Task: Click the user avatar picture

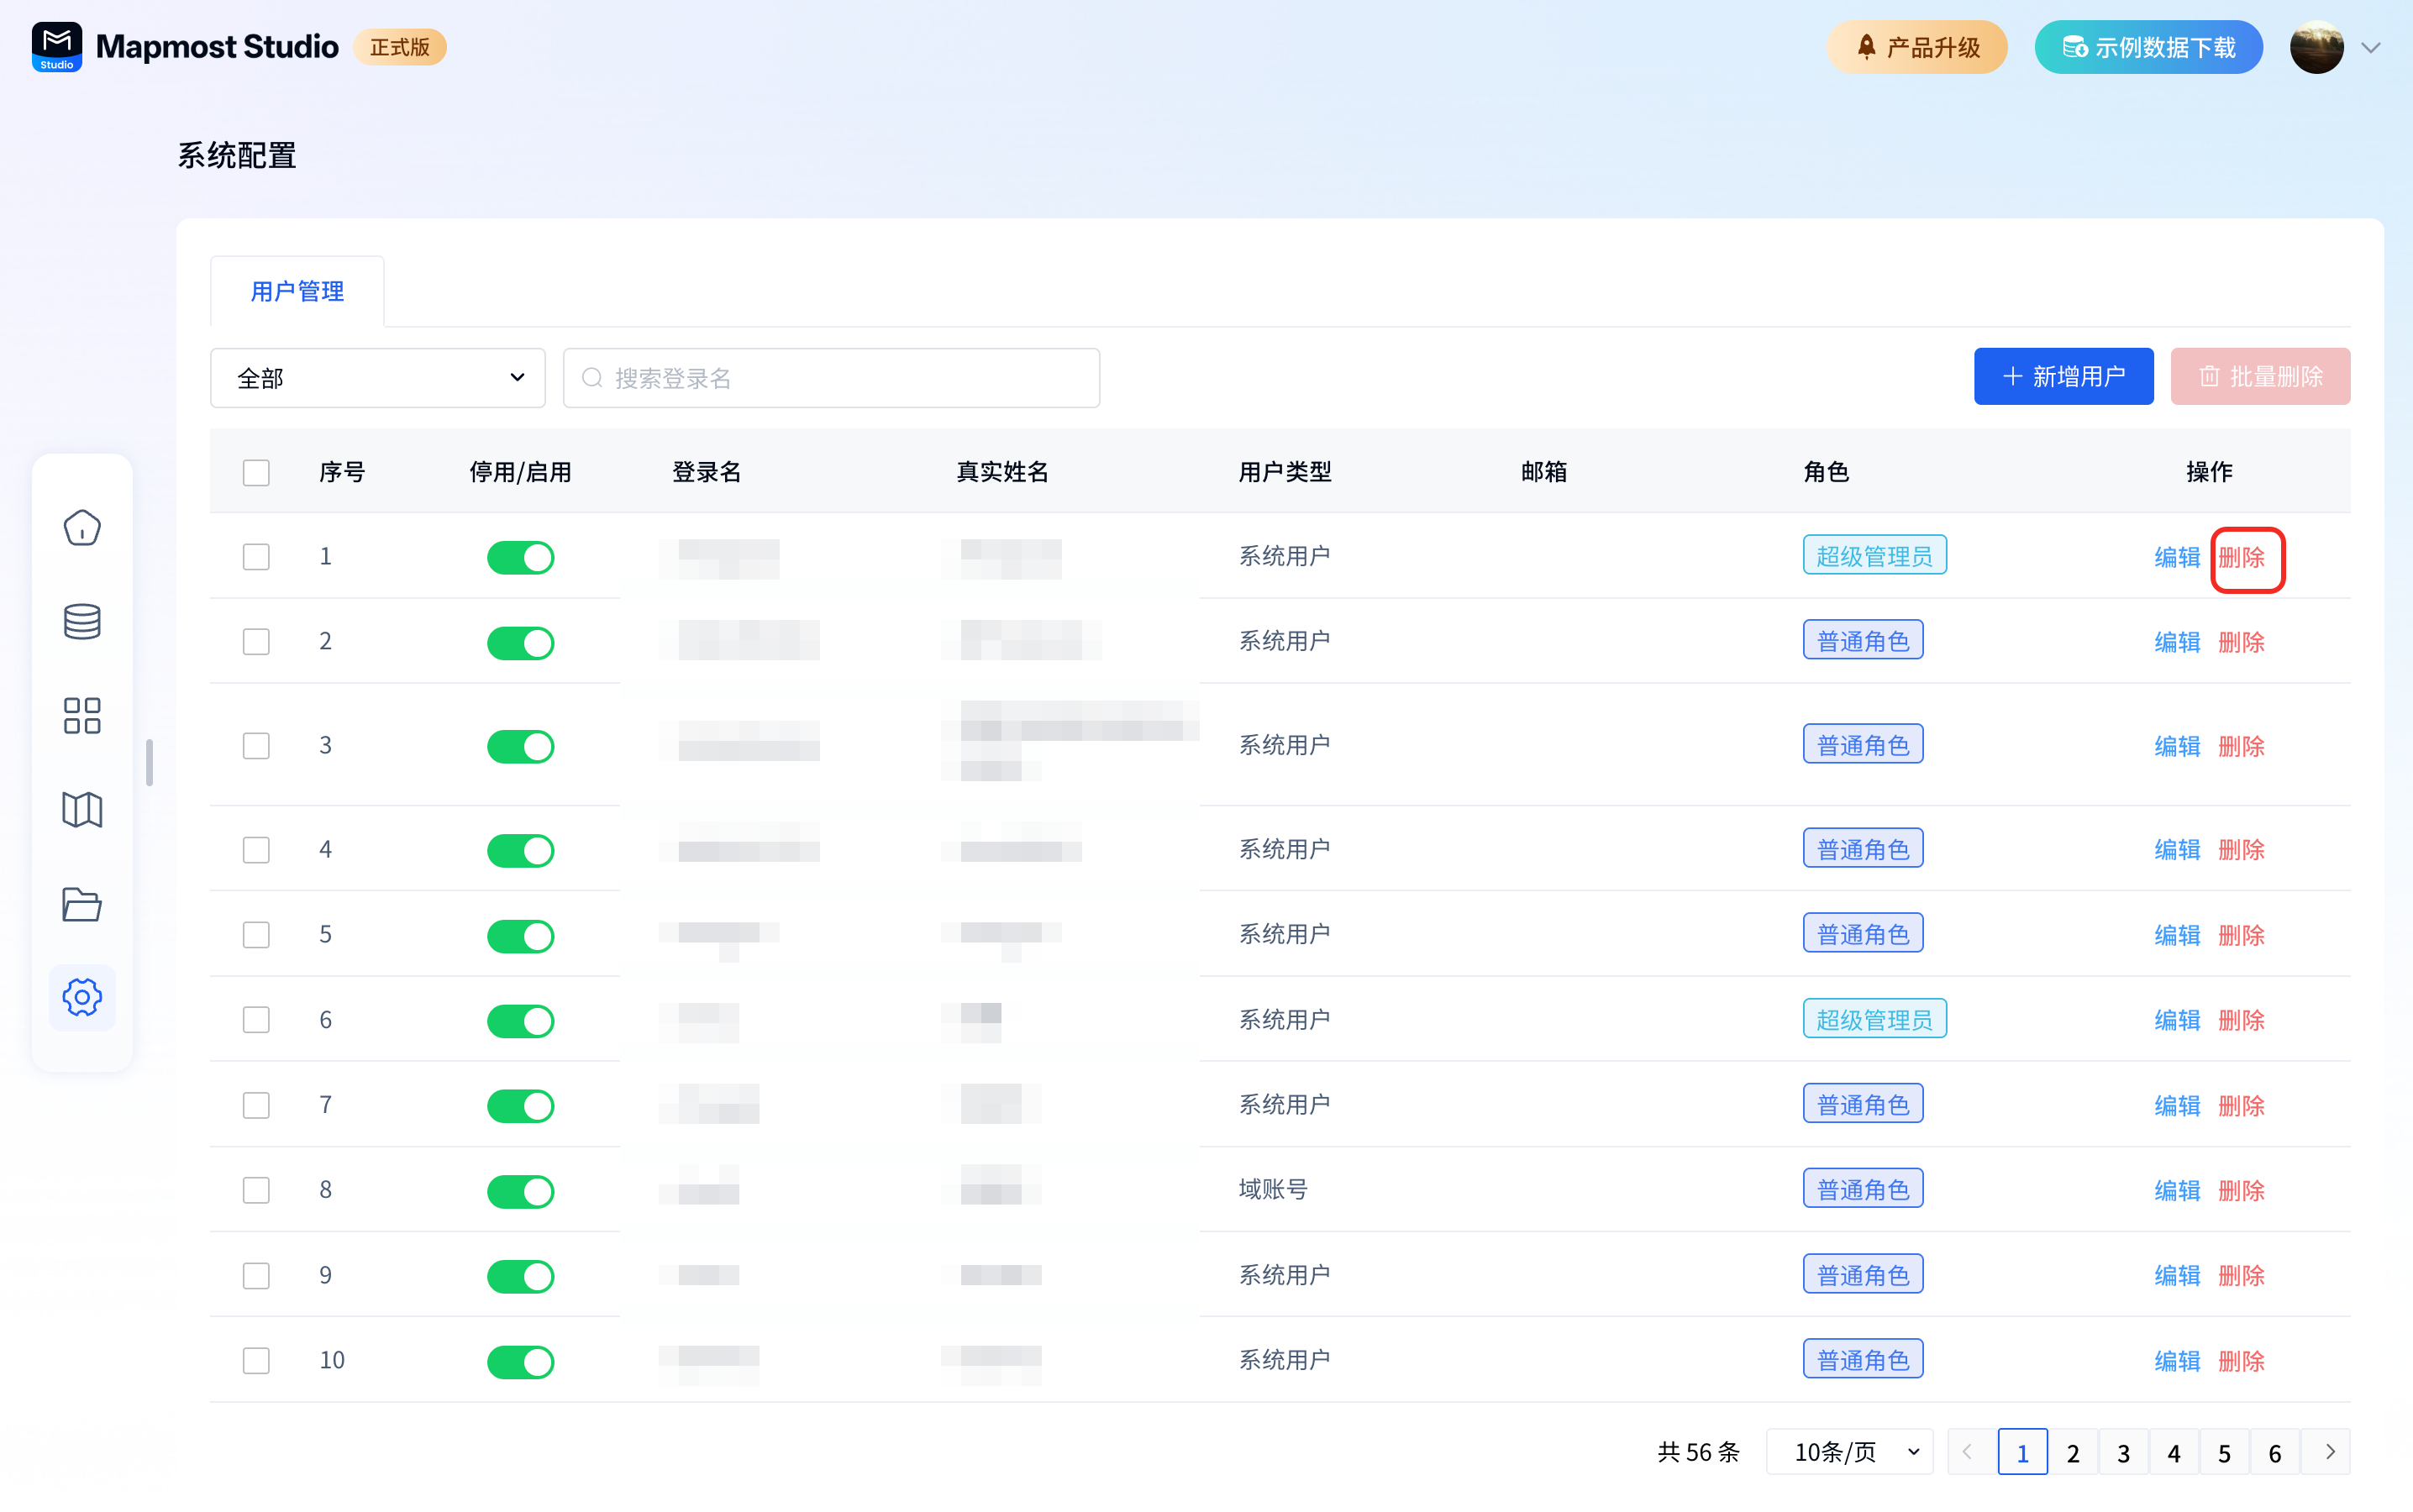Action: (2316, 47)
